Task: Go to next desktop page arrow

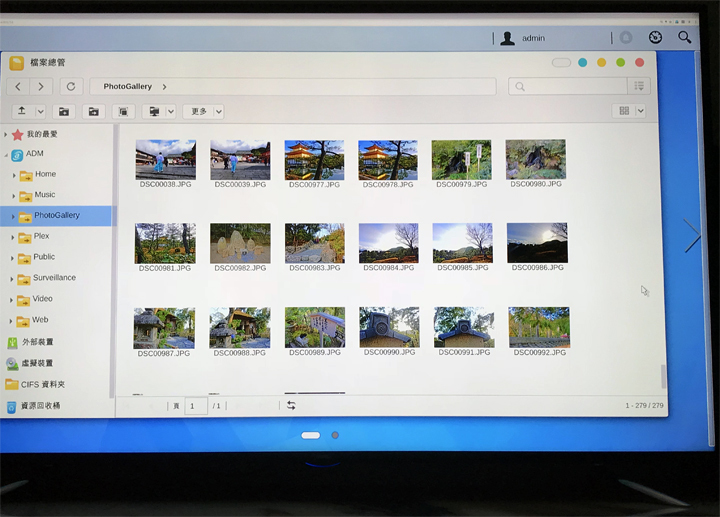Action: [x=692, y=235]
